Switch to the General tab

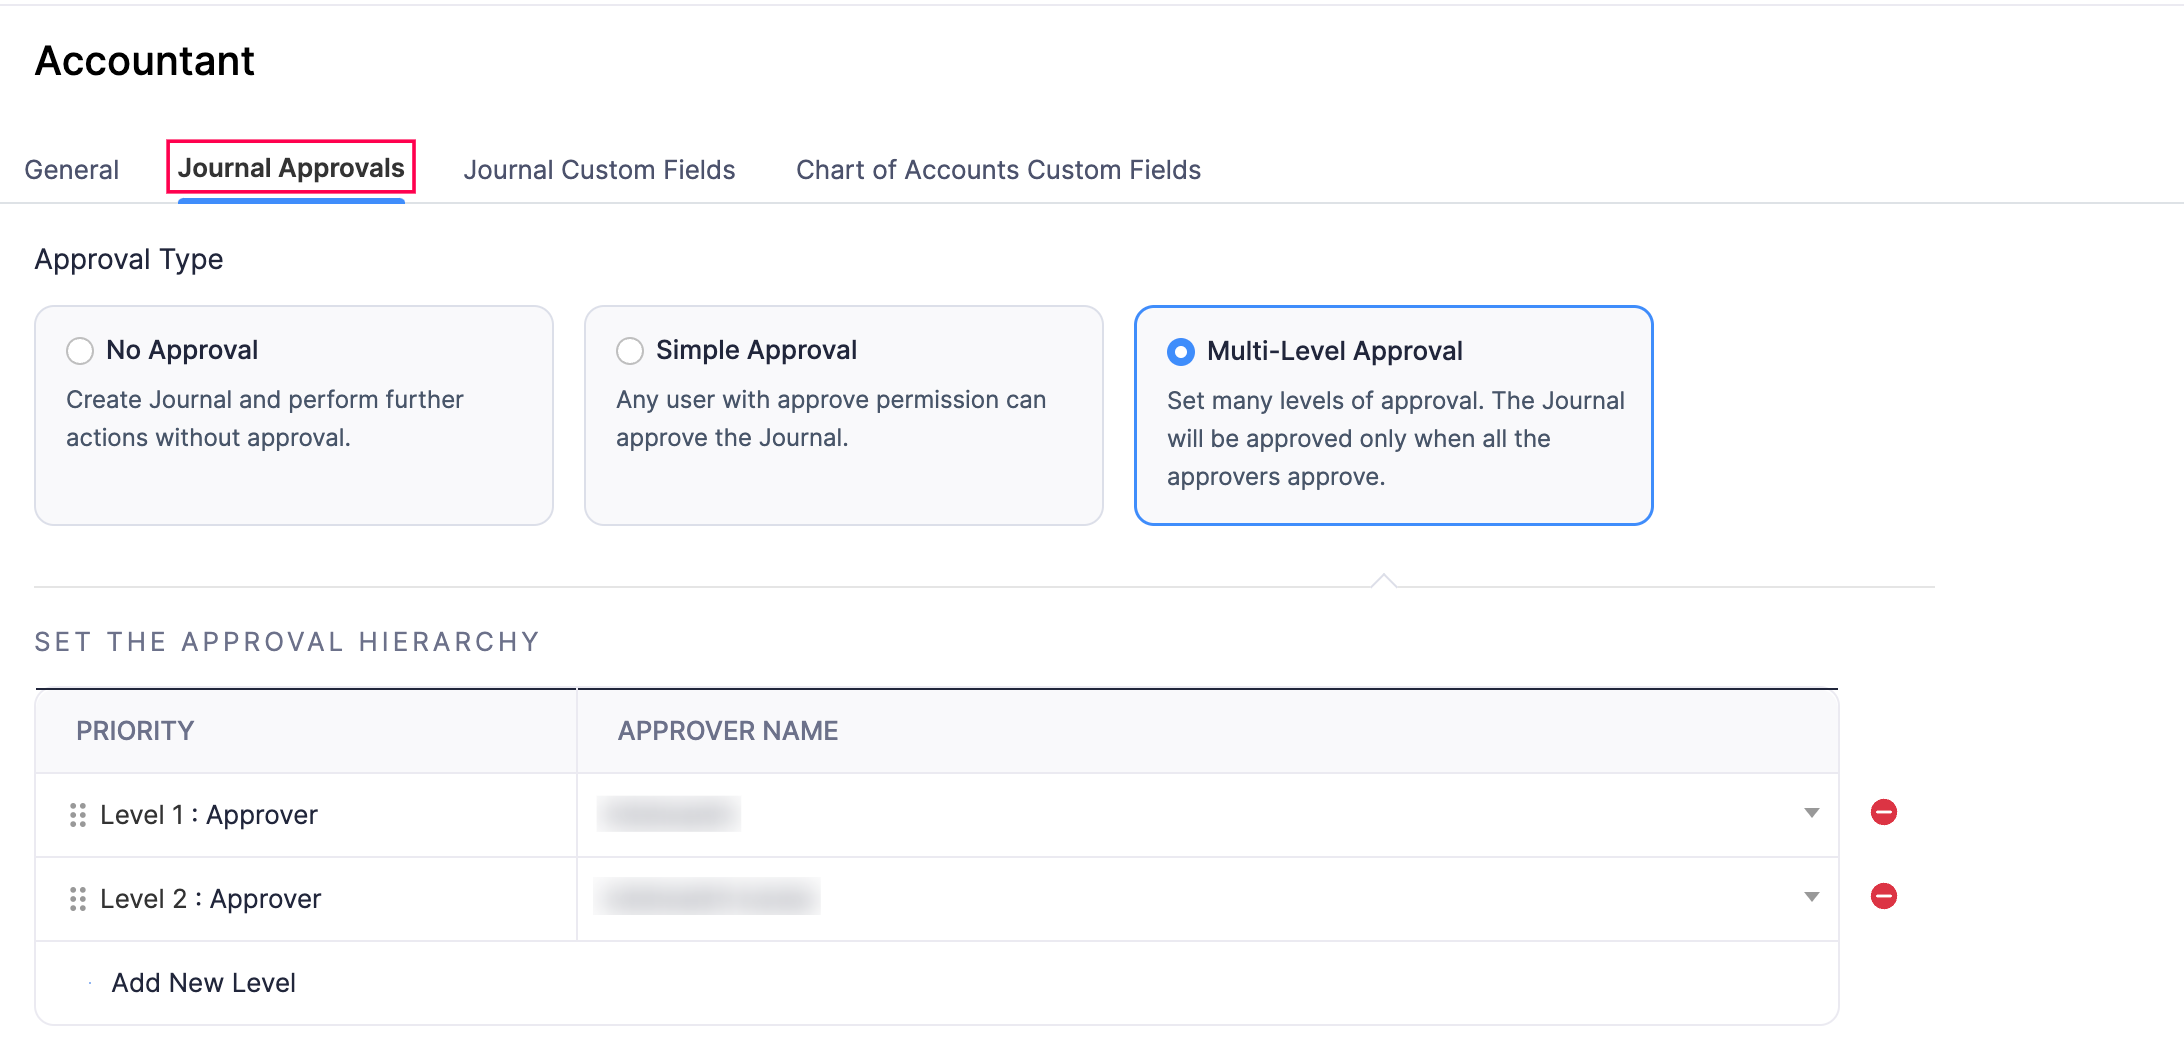tap(71, 169)
